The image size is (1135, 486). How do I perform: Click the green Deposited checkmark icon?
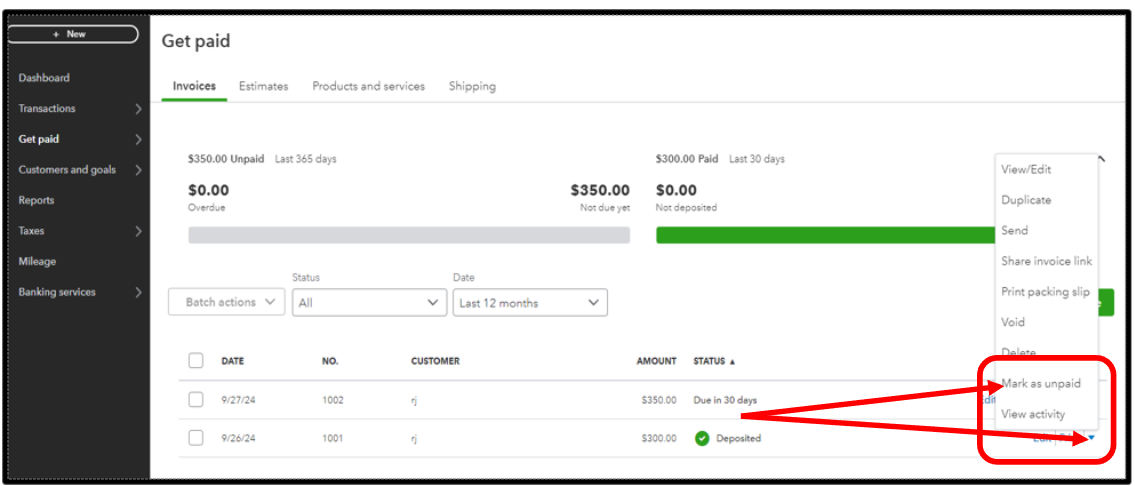702,438
